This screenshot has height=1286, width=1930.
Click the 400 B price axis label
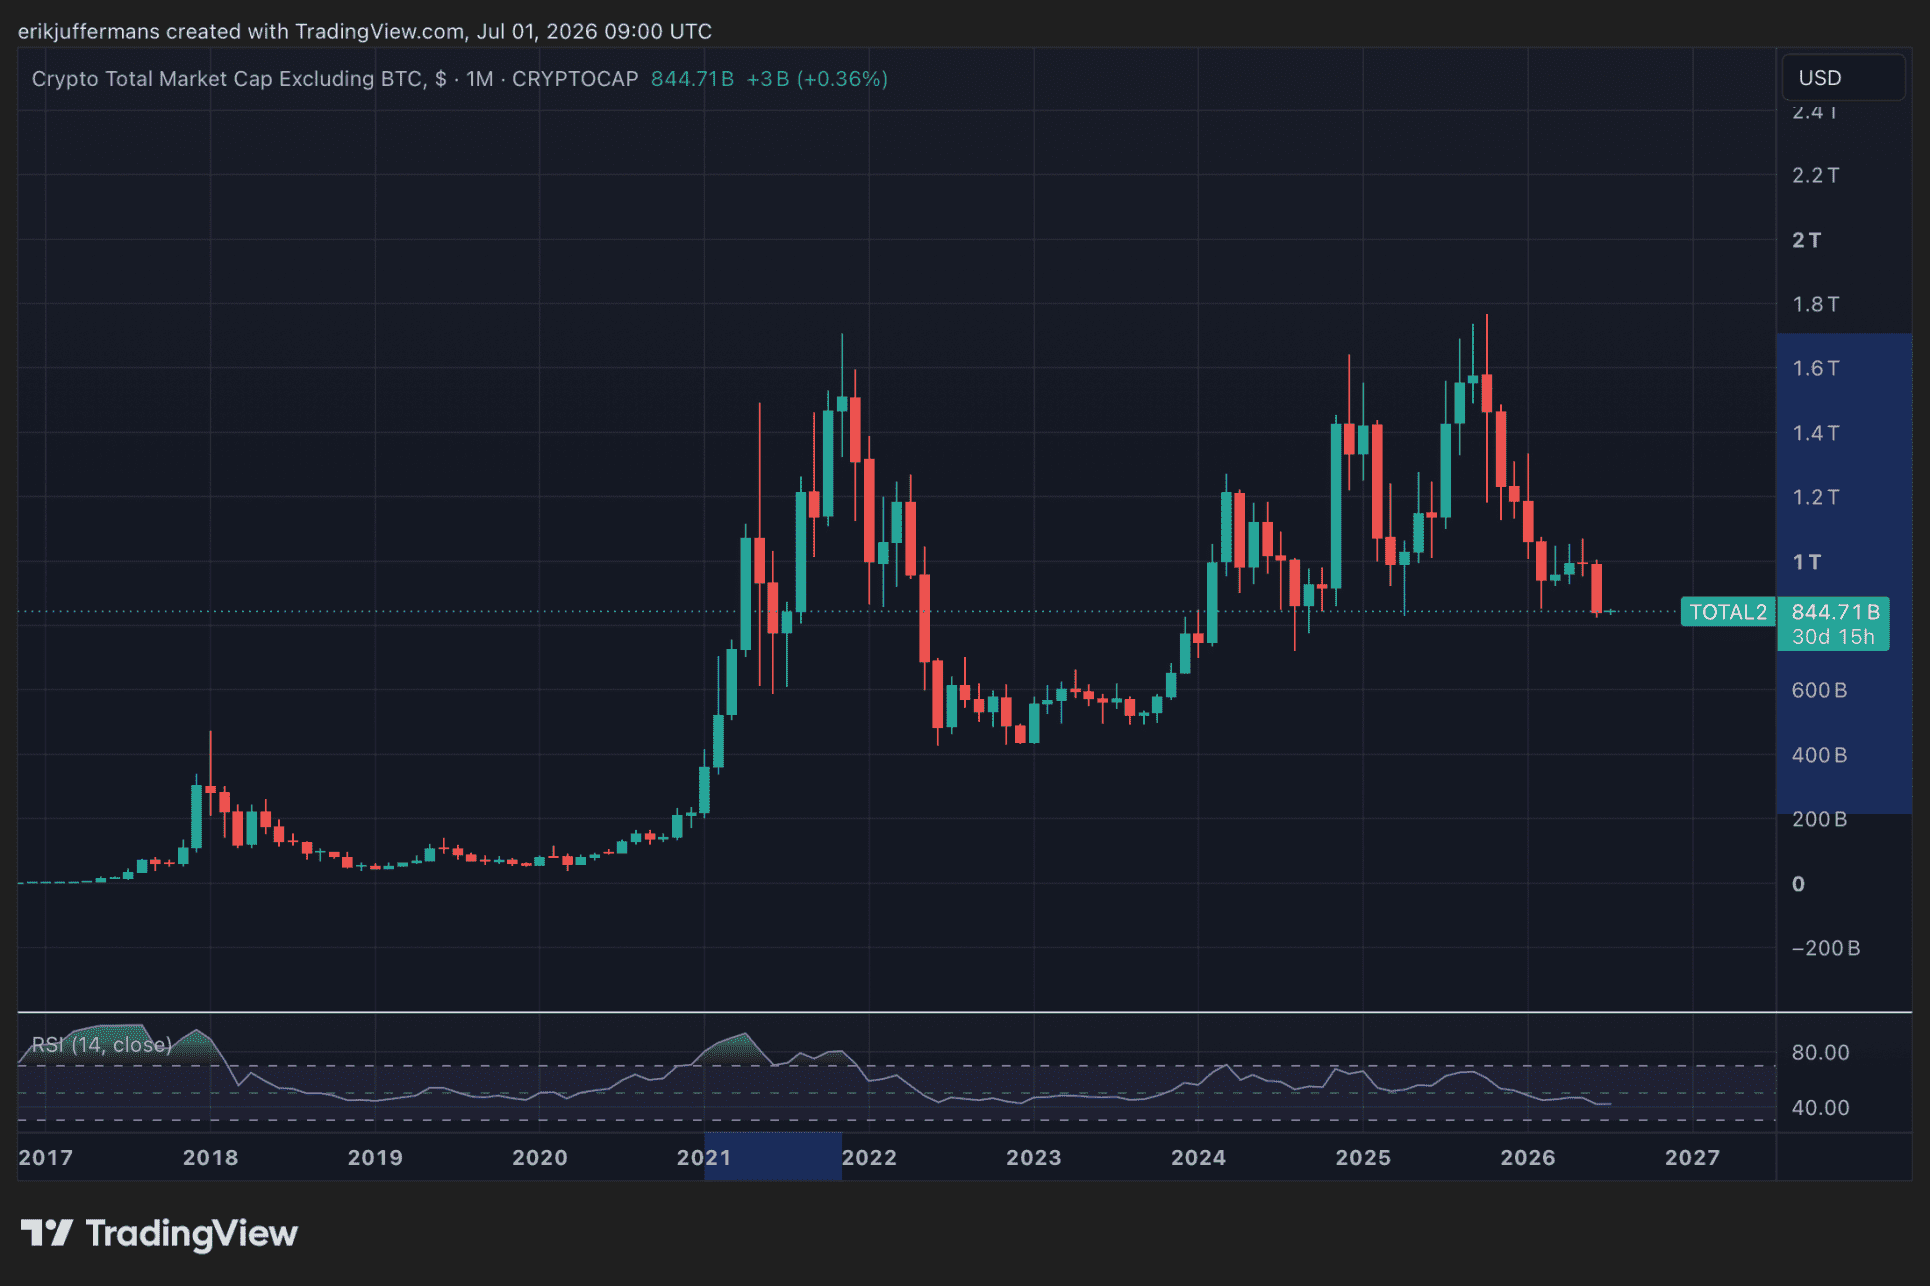tap(1819, 755)
